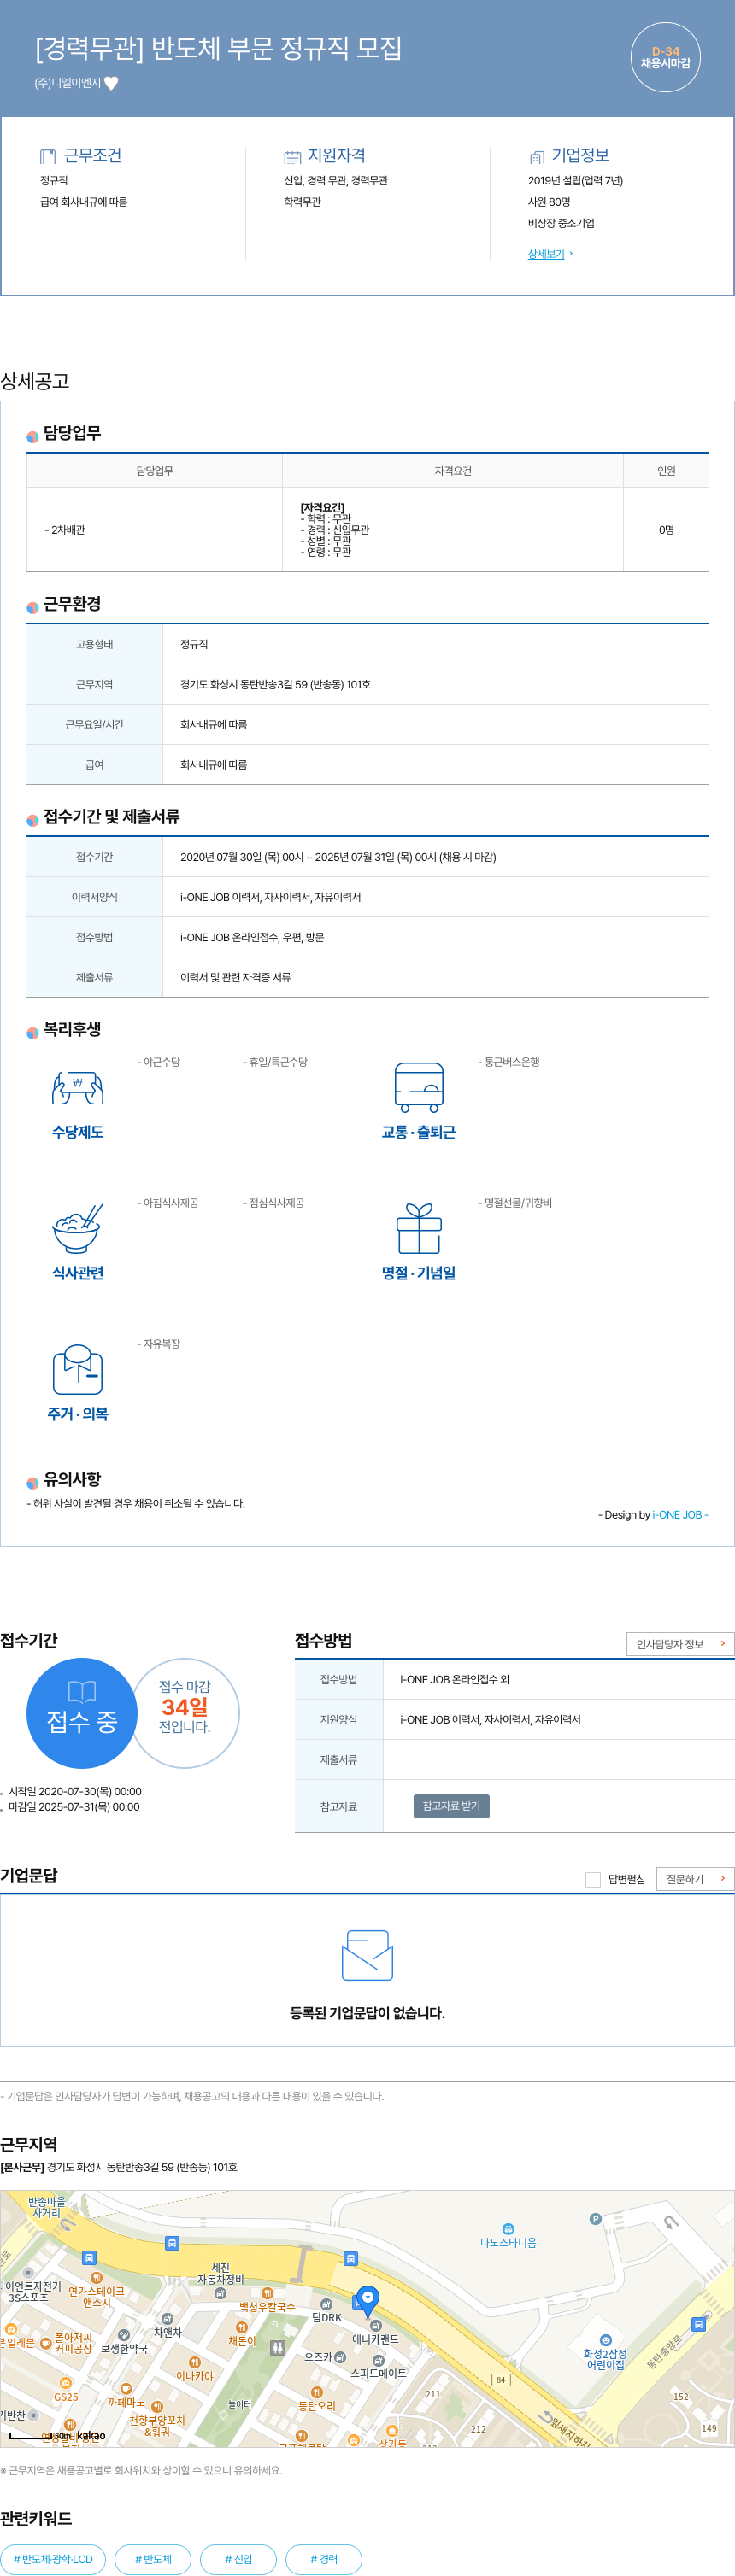Click the 명절선물/귀향비 benefit text
The height and width of the screenshot is (2576, 735).
click(515, 1203)
